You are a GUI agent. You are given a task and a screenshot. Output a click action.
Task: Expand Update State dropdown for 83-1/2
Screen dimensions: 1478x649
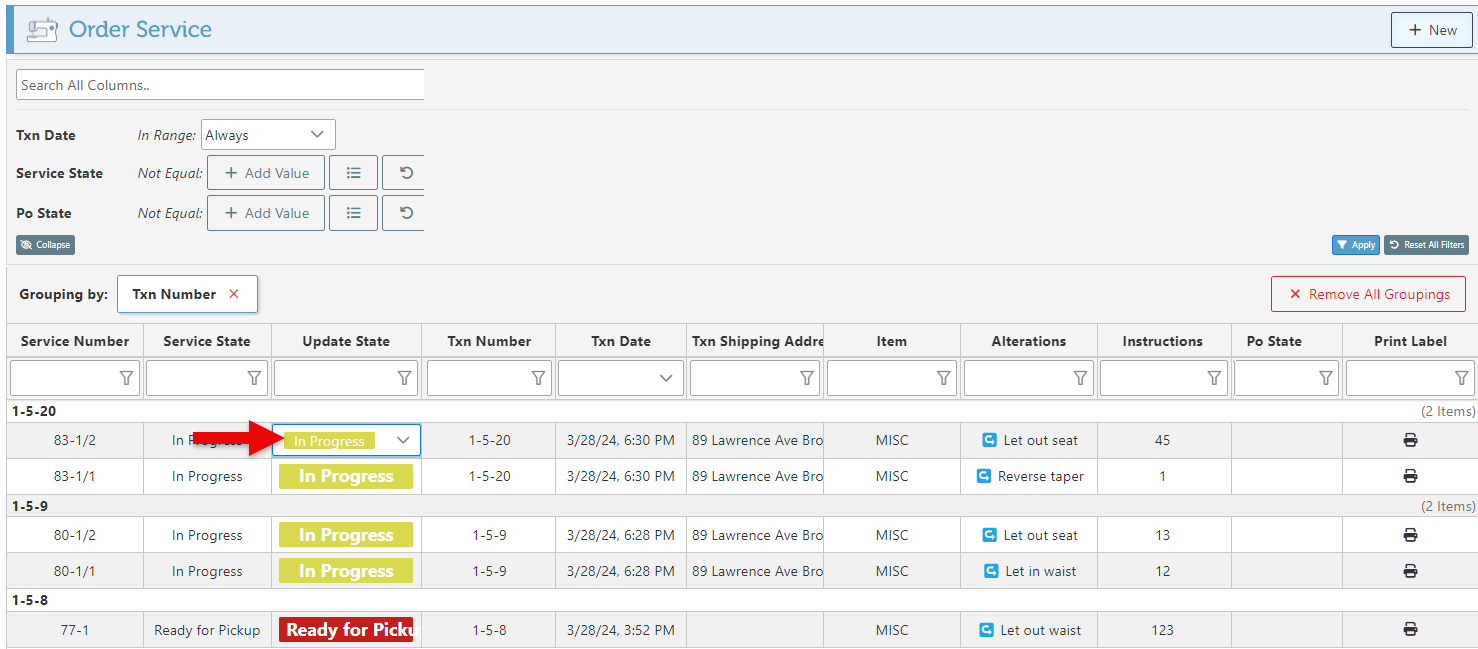[x=403, y=440]
